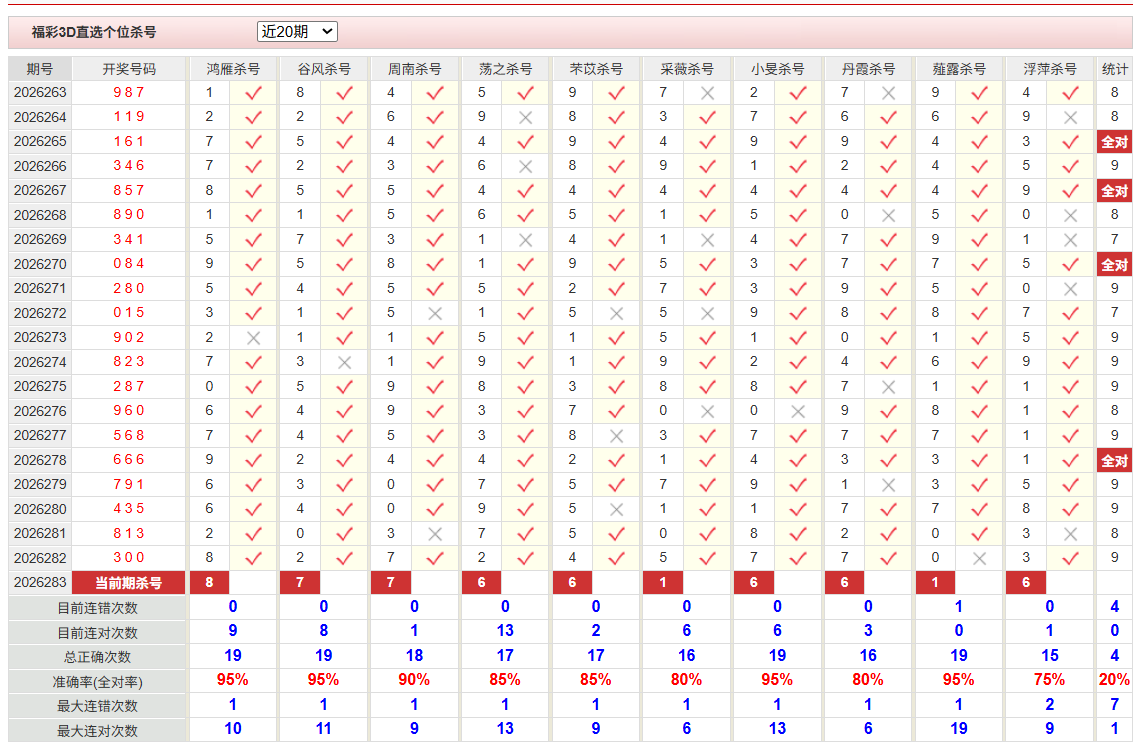Screen dimensions: 1145x753
Task: Select the 全对 badge in row 2026278
Action: tap(1114, 461)
